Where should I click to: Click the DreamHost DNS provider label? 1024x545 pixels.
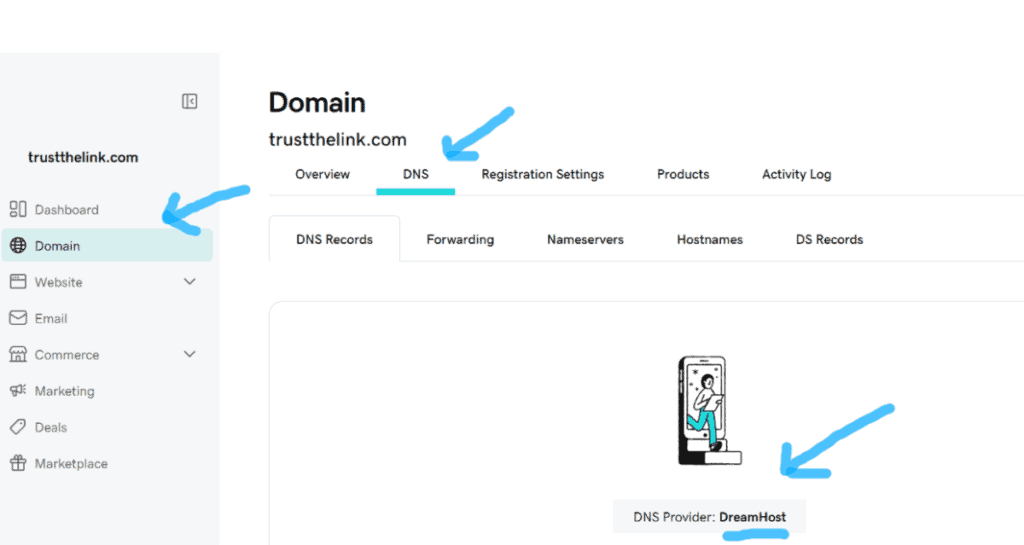753,517
